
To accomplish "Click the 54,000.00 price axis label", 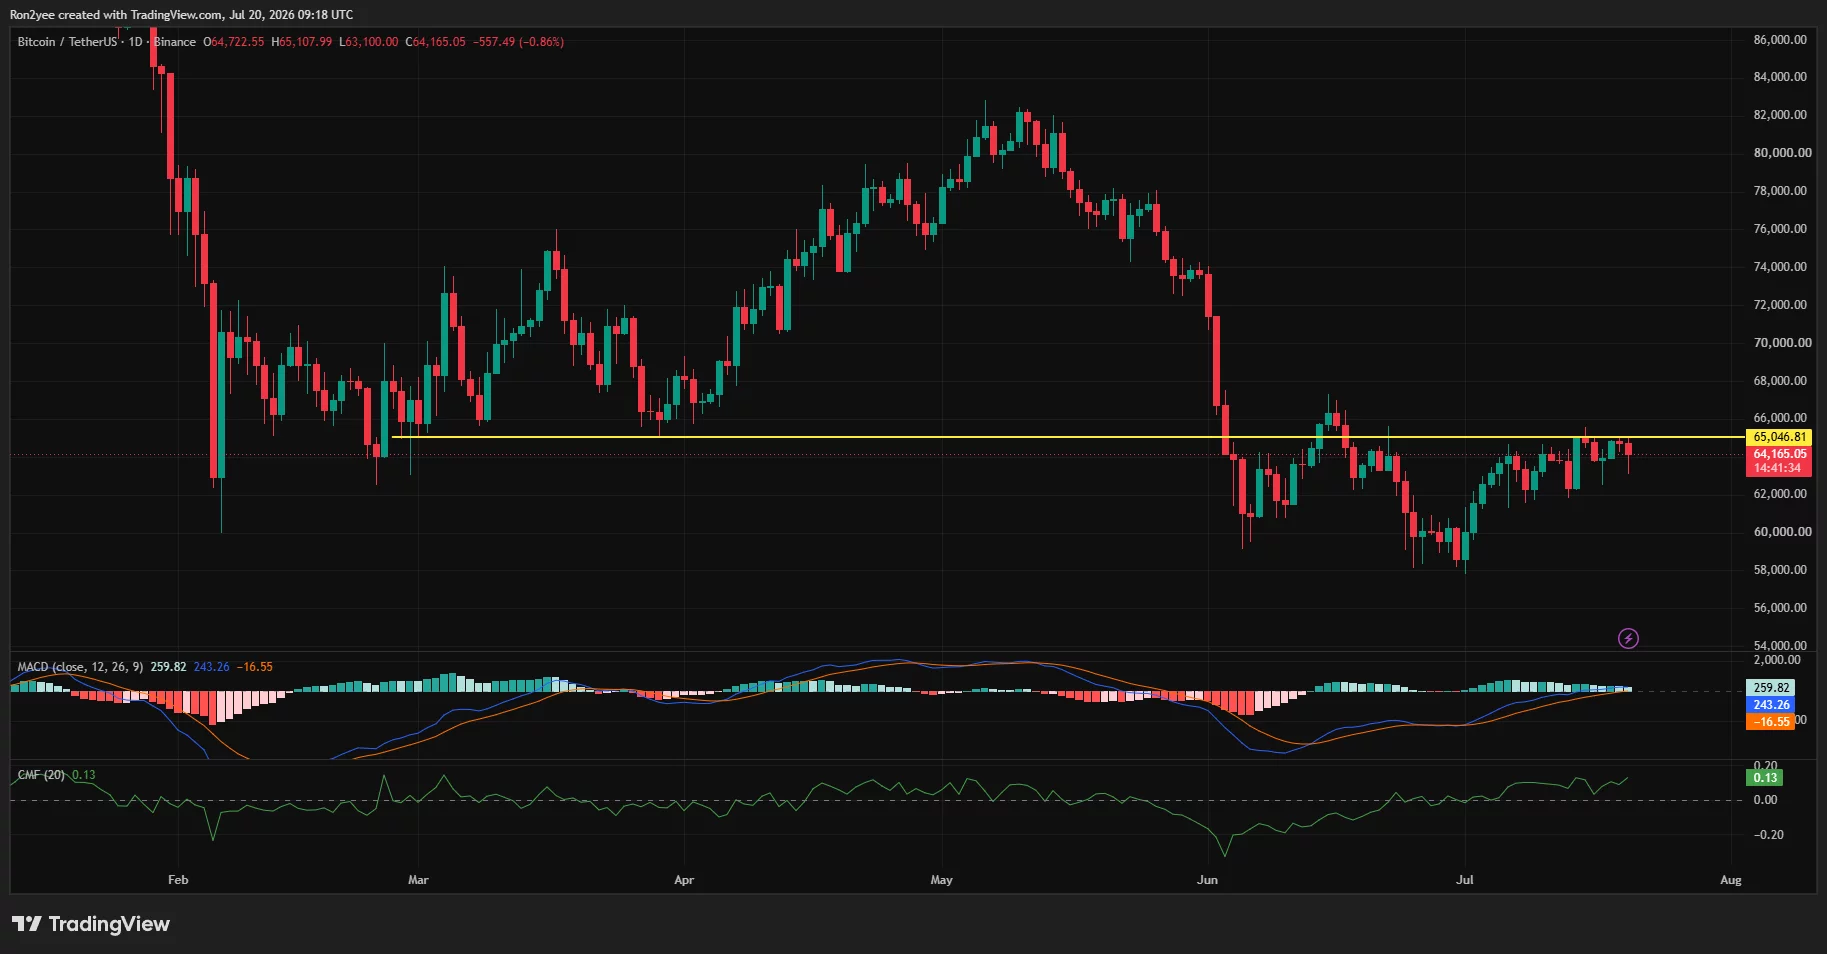I will click(x=1780, y=646).
